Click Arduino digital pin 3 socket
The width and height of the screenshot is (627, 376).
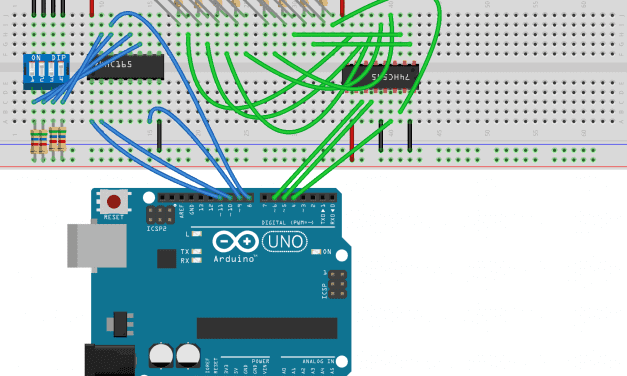(303, 198)
